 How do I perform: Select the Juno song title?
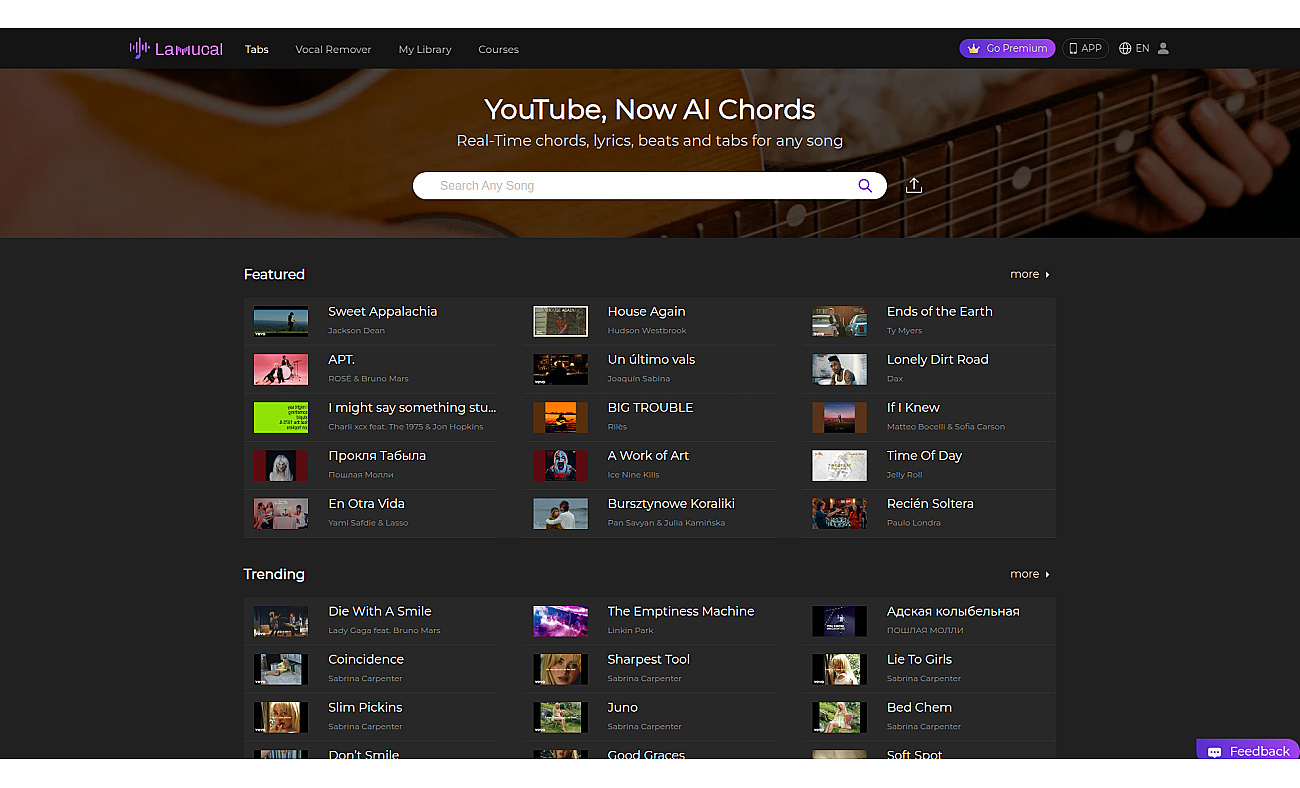click(x=623, y=708)
